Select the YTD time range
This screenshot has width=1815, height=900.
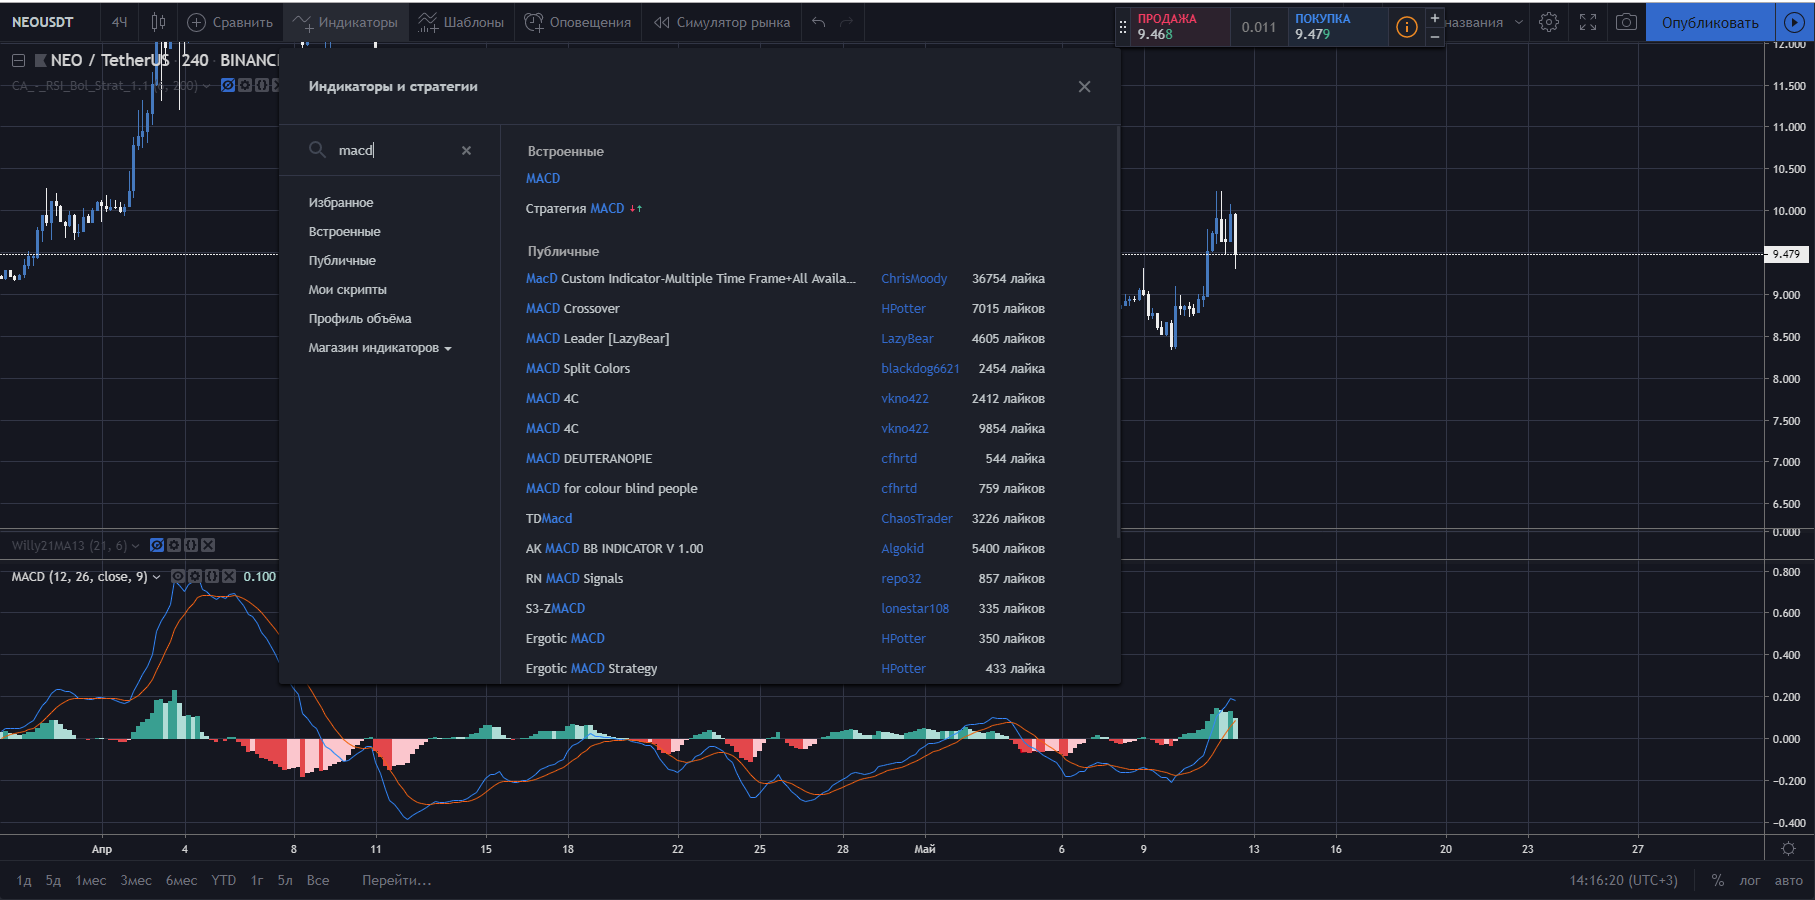click(224, 880)
